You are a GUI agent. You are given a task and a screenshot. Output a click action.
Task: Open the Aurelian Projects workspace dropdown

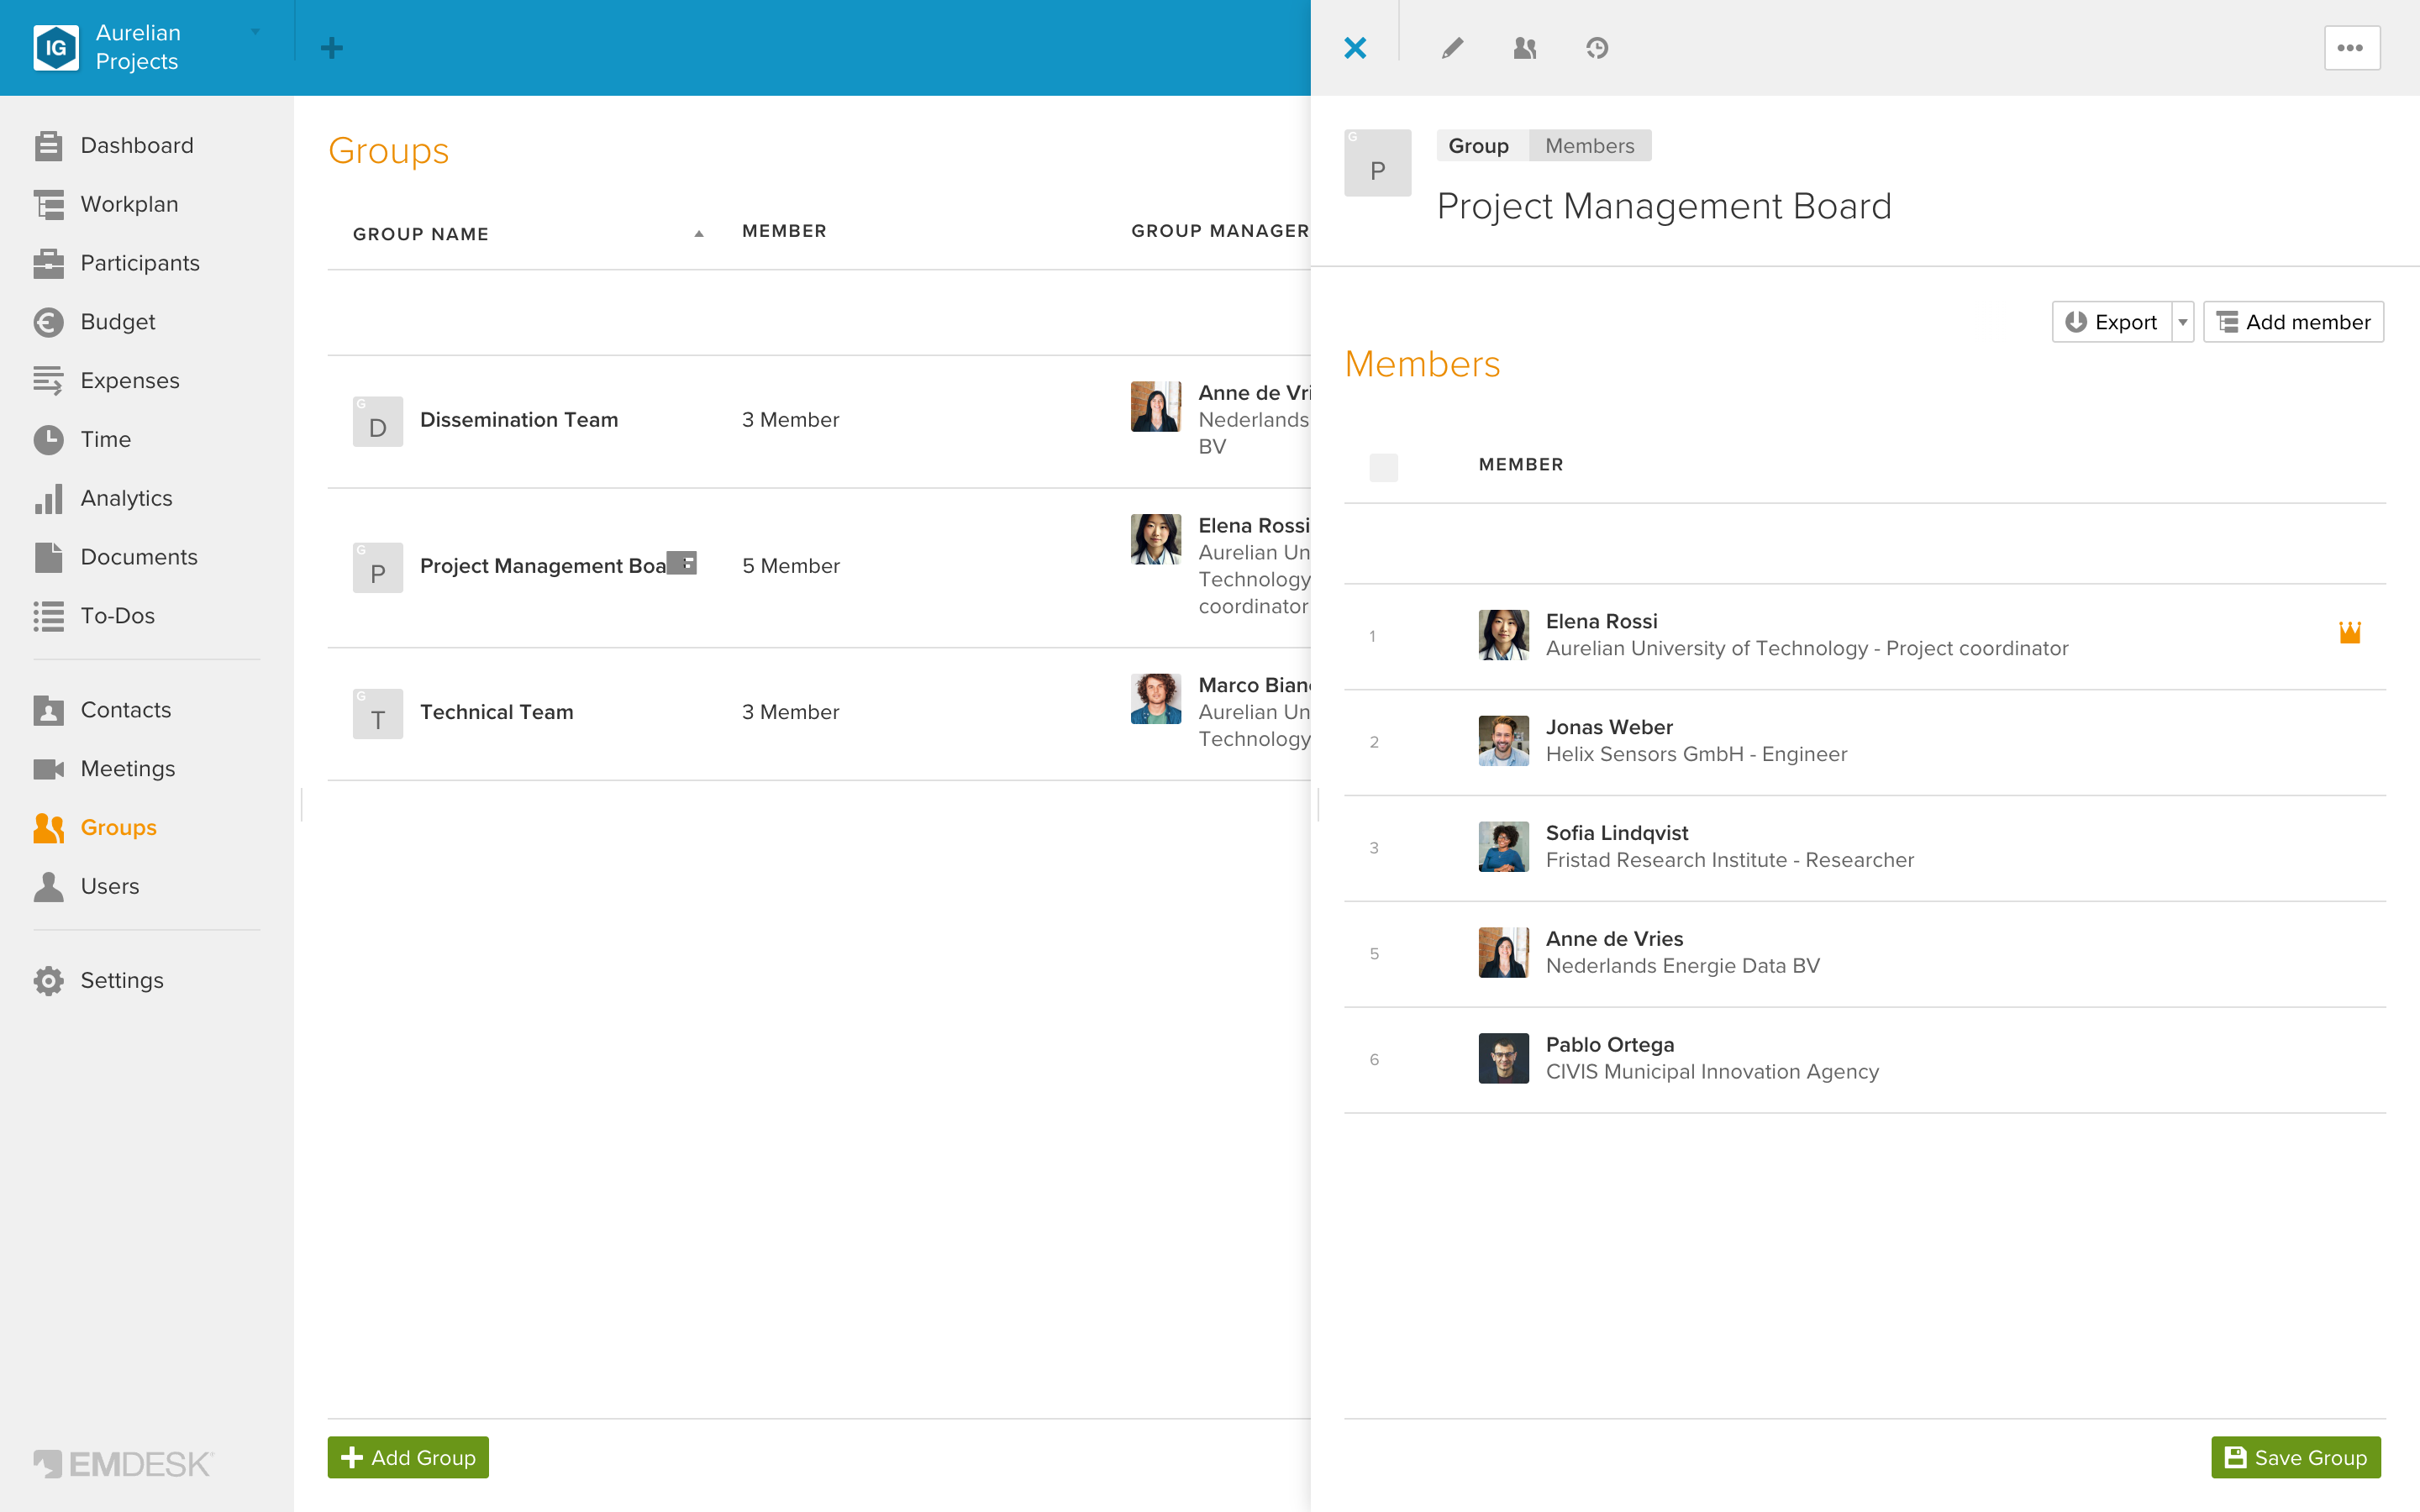pyautogui.click(x=255, y=32)
